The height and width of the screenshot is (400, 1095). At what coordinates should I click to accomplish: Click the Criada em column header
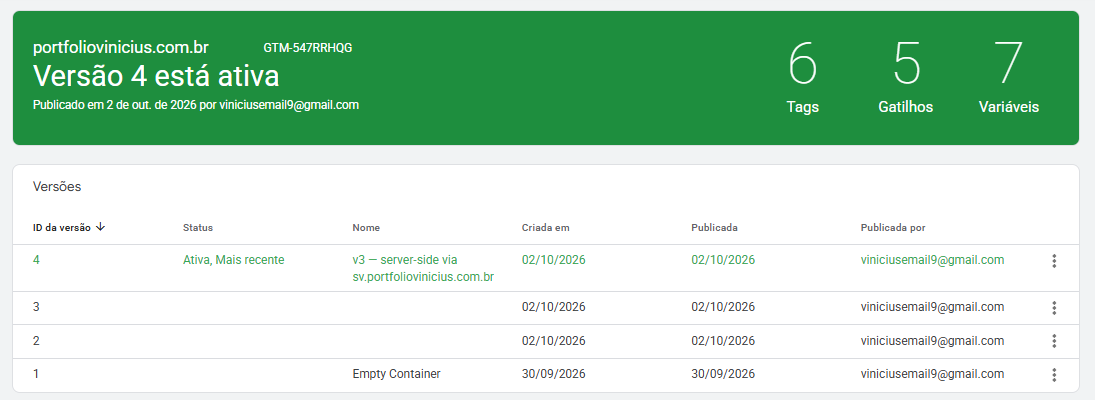[545, 228]
